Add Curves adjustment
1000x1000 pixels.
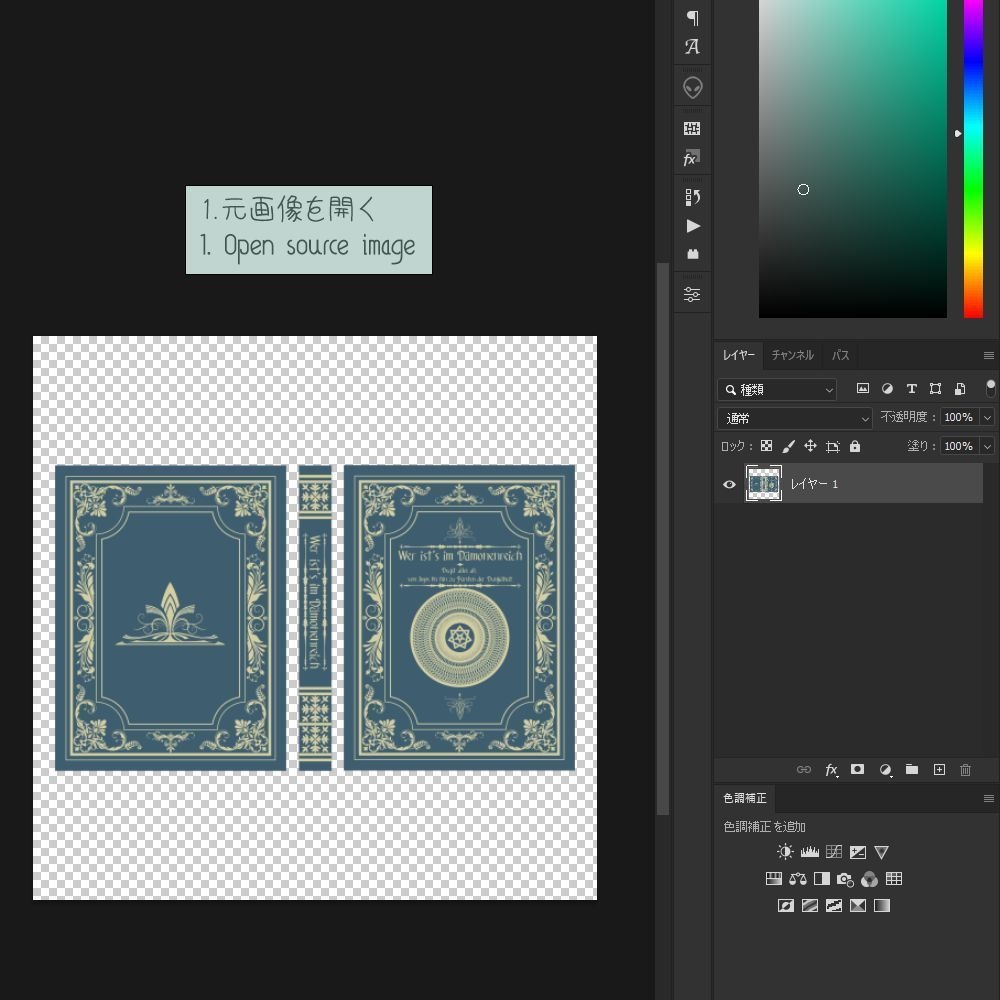tap(834, 852)
